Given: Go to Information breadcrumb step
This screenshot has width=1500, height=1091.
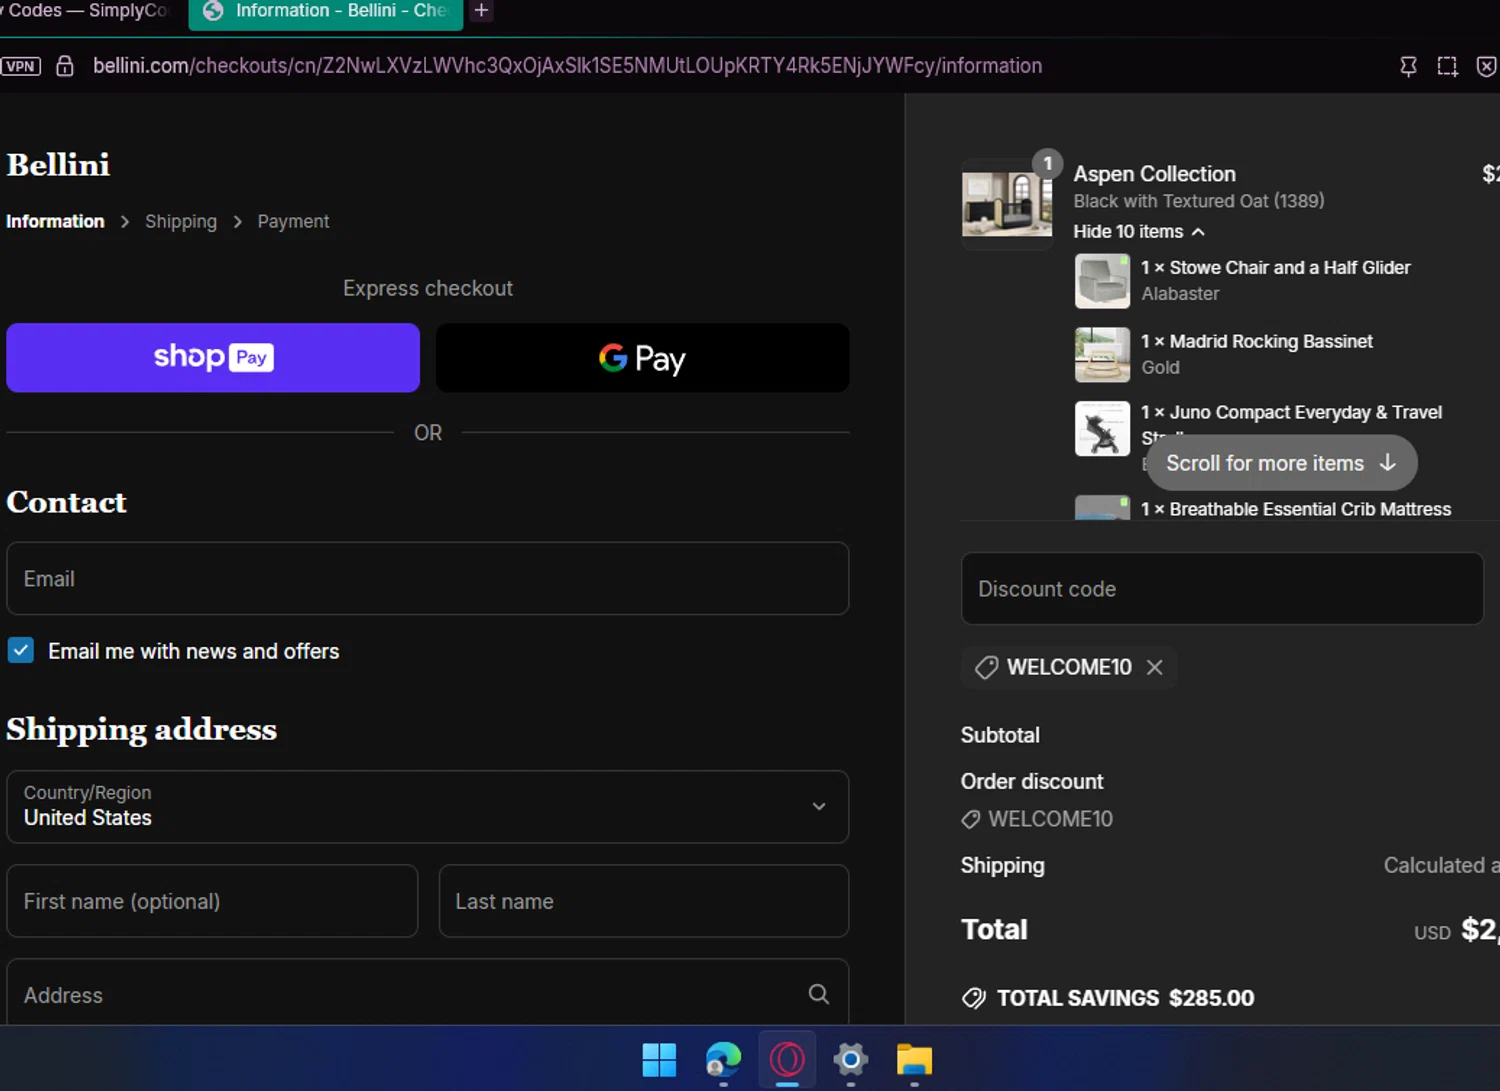Looking at the screenshot, I should click(x=55, y=222).
